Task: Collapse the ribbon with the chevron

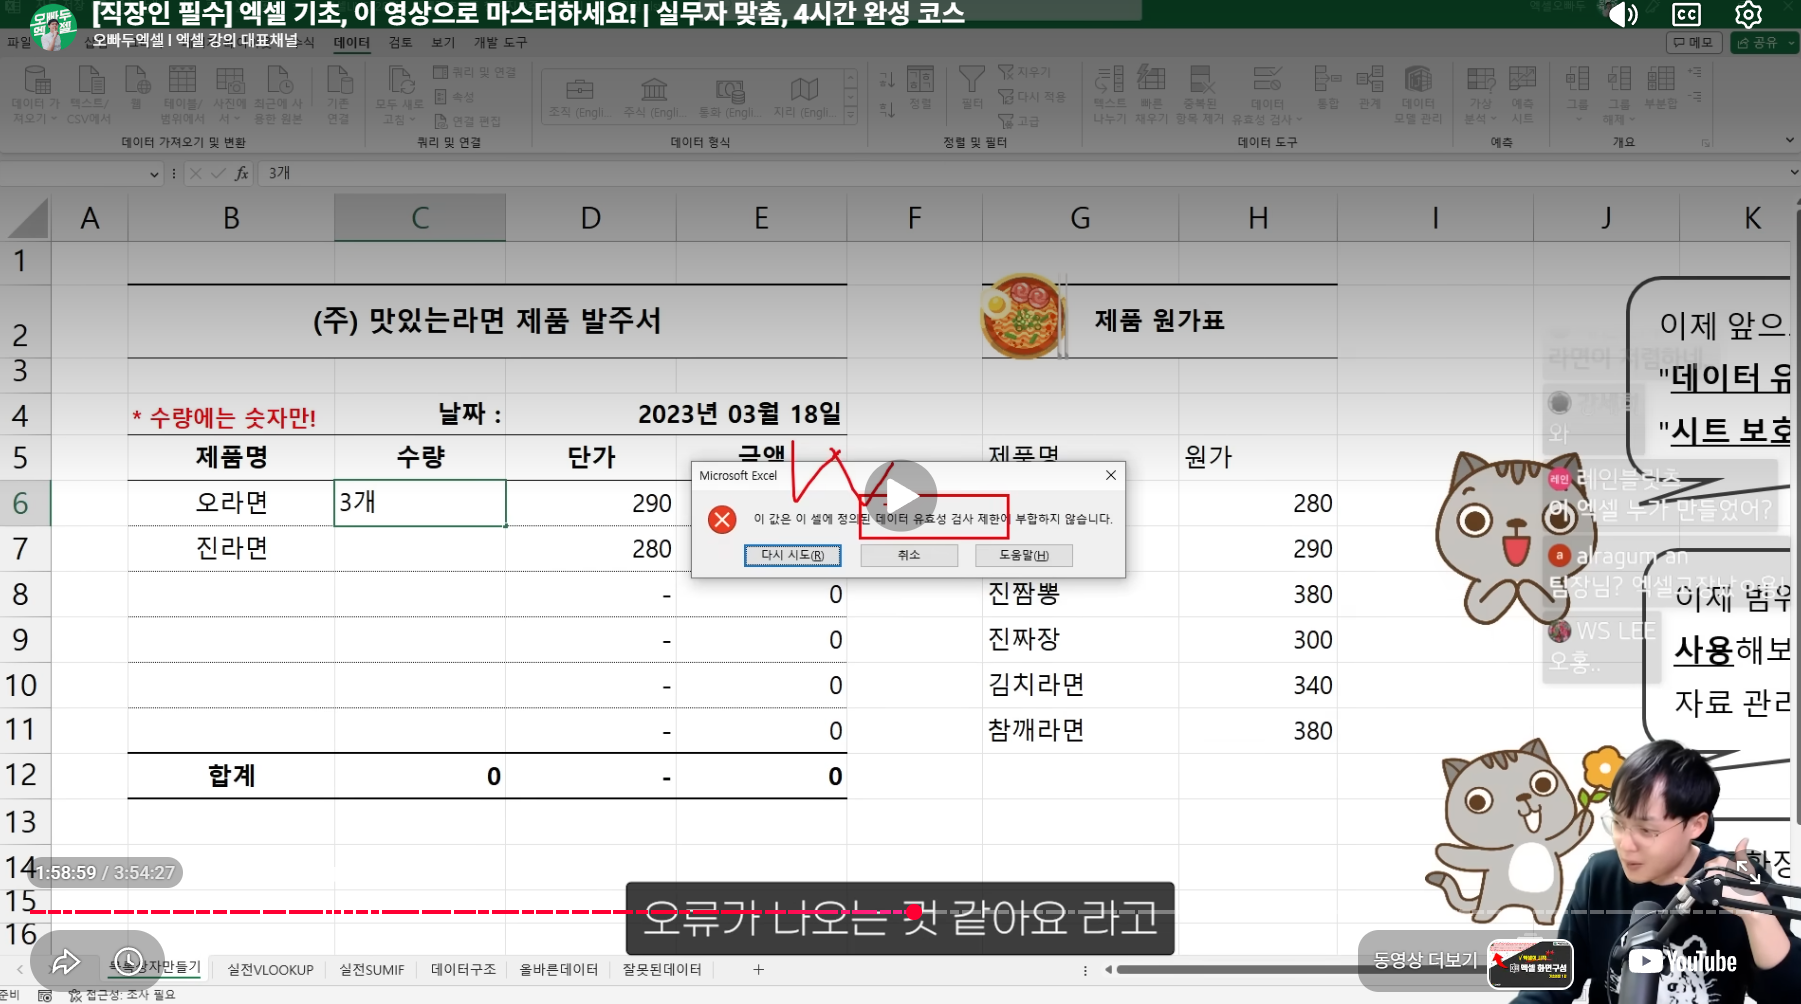Action: click(x=1790, y=141)
